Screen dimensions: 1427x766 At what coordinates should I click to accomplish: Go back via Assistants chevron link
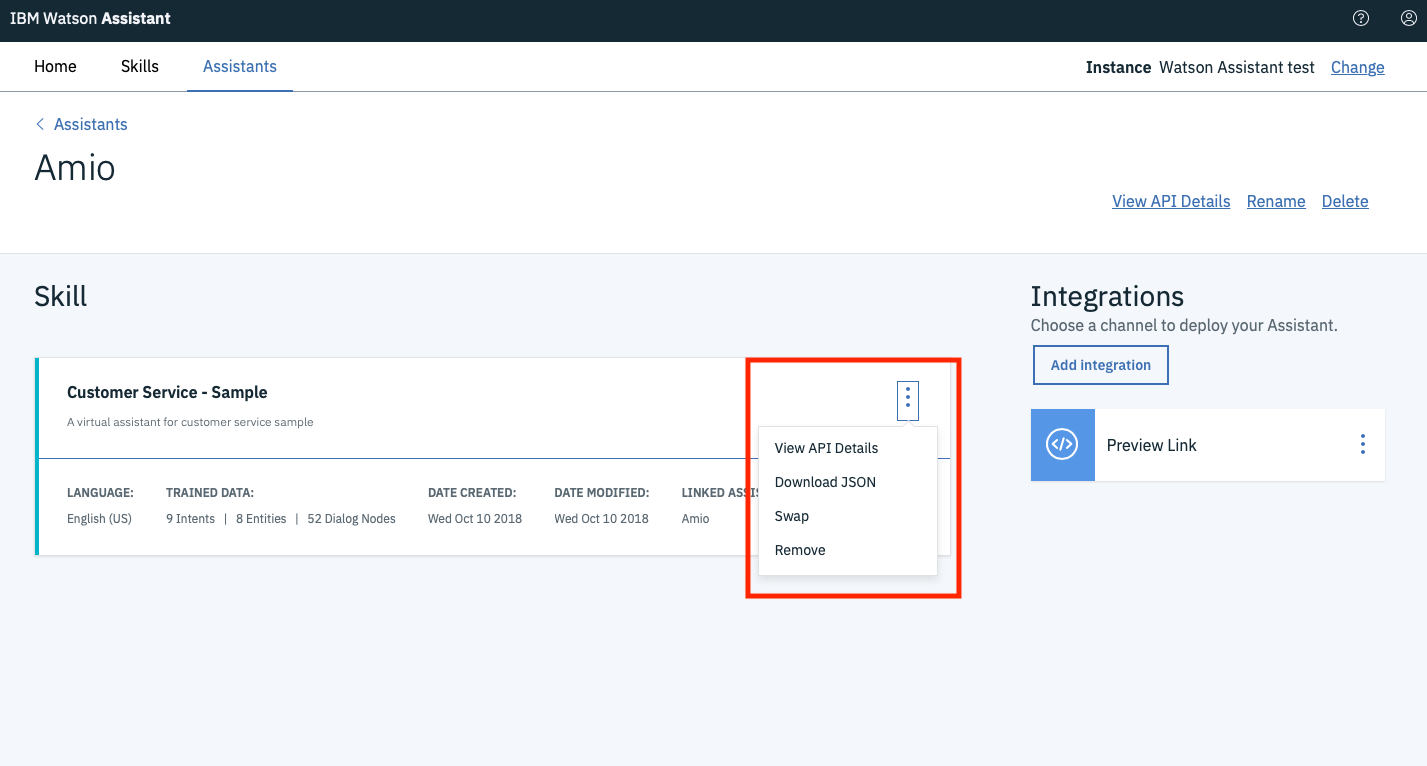tap(82, 124)
